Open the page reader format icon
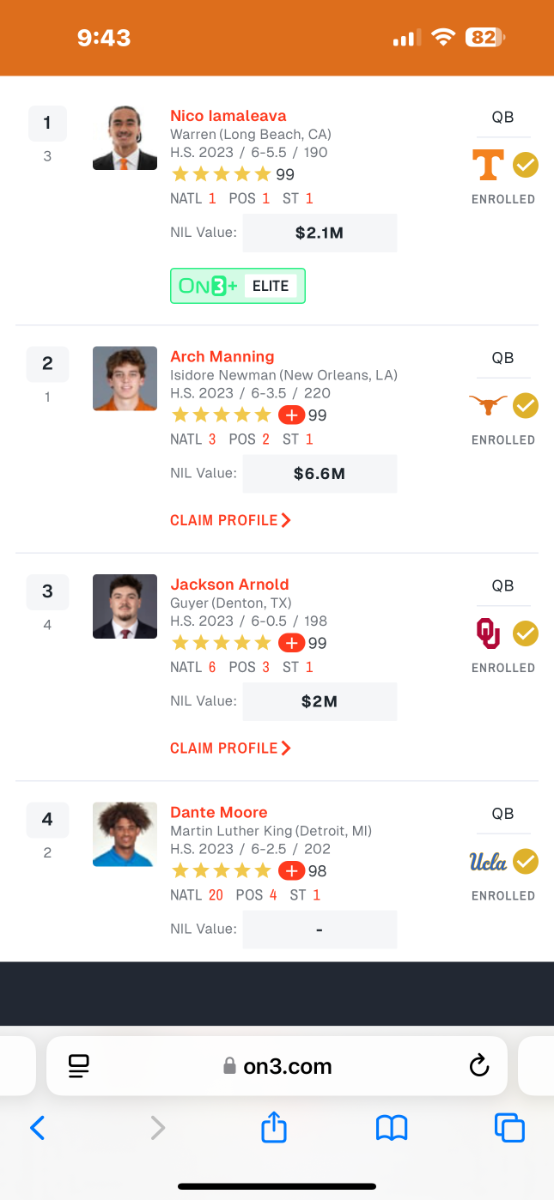This screenshot has height=1200, width=554. 79,1066
